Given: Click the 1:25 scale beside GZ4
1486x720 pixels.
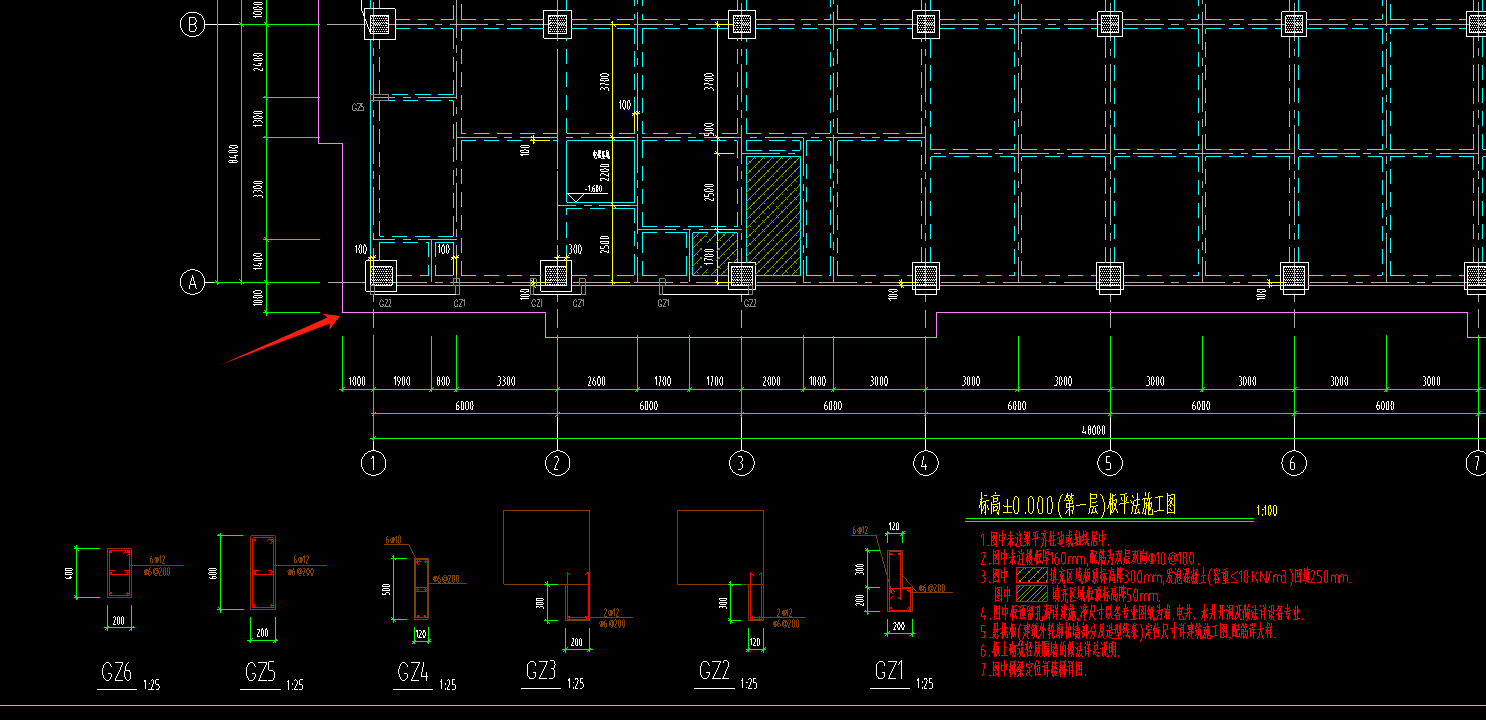Looking at the screenshot, I should (448, 685).
